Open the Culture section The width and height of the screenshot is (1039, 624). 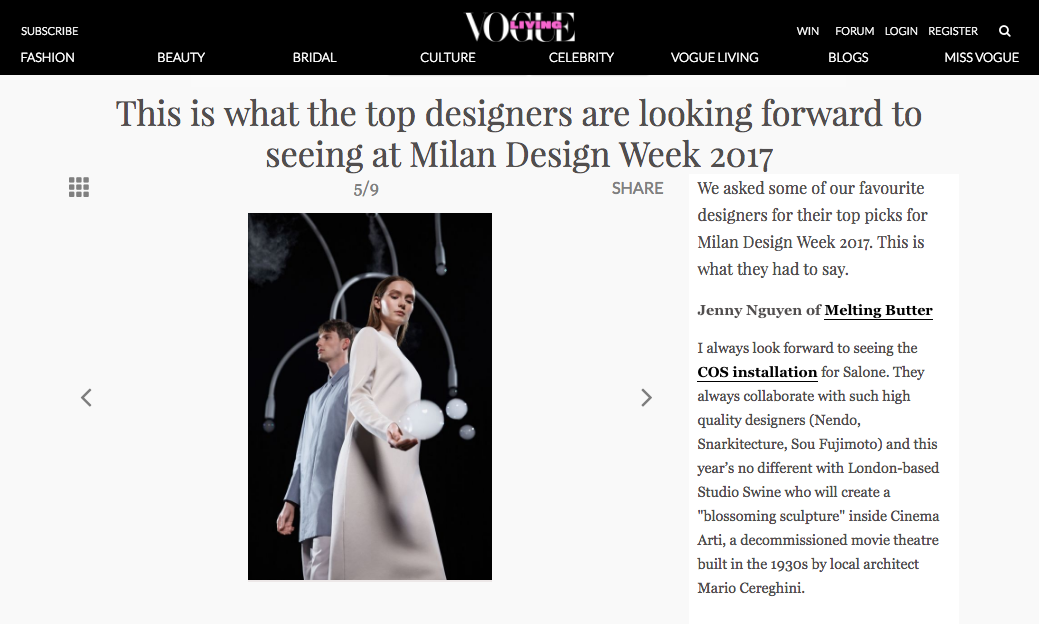448,58
